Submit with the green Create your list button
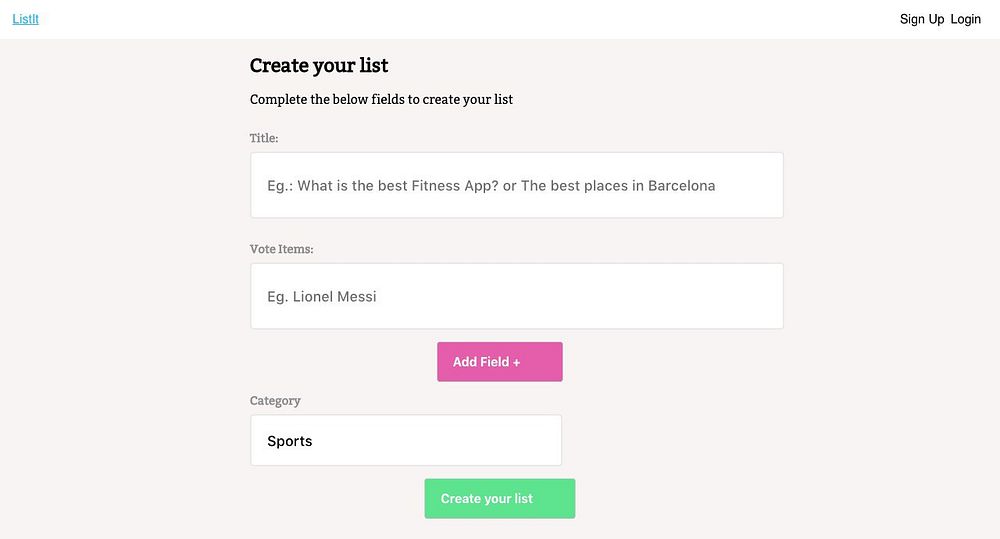This screenshot has height=539, width=1000. click(x=499, y=498)
